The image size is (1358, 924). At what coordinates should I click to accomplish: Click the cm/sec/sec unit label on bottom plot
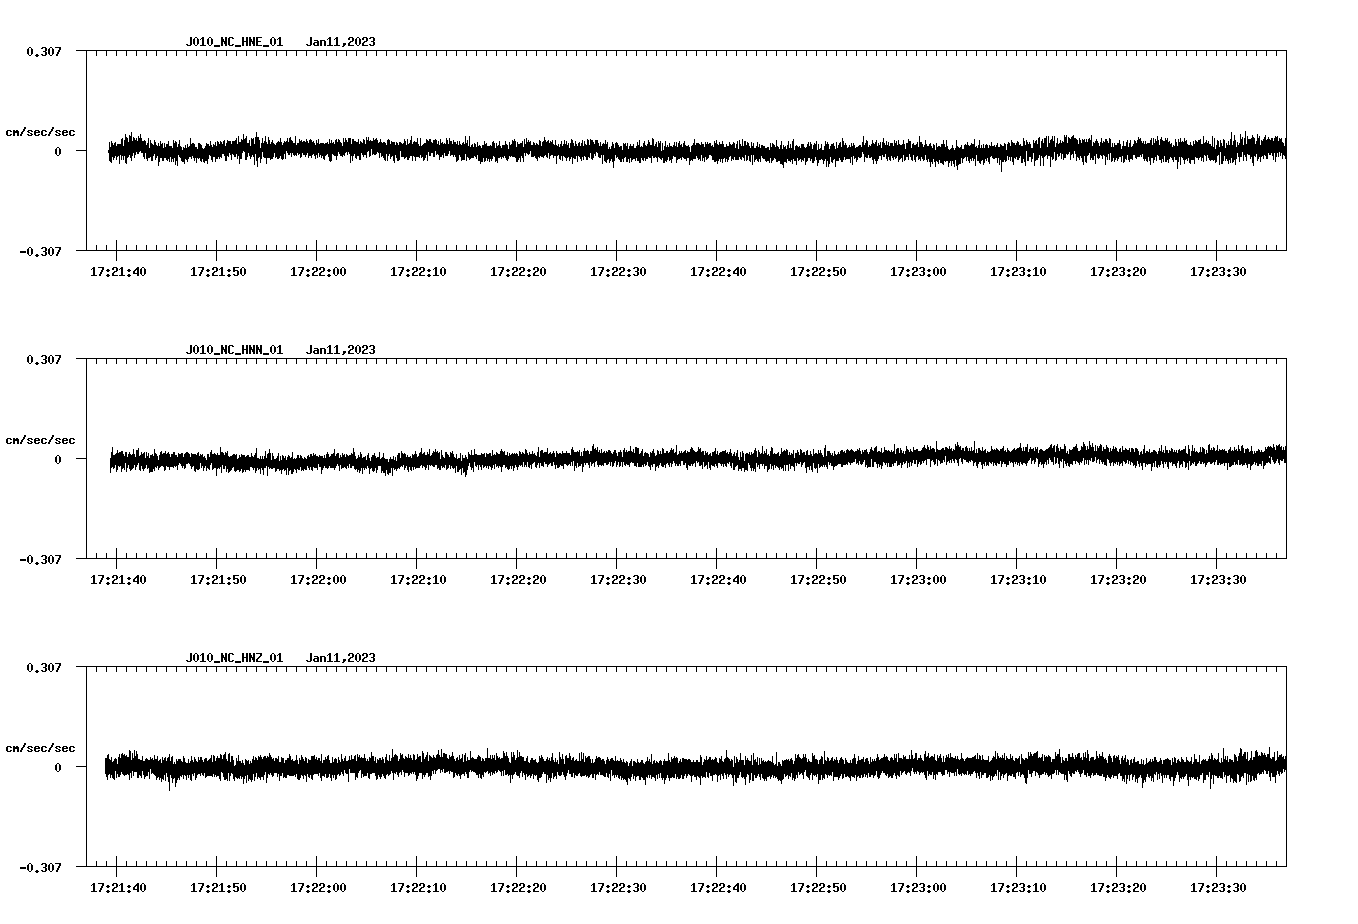pyautogui.click(x=41, y=747)
